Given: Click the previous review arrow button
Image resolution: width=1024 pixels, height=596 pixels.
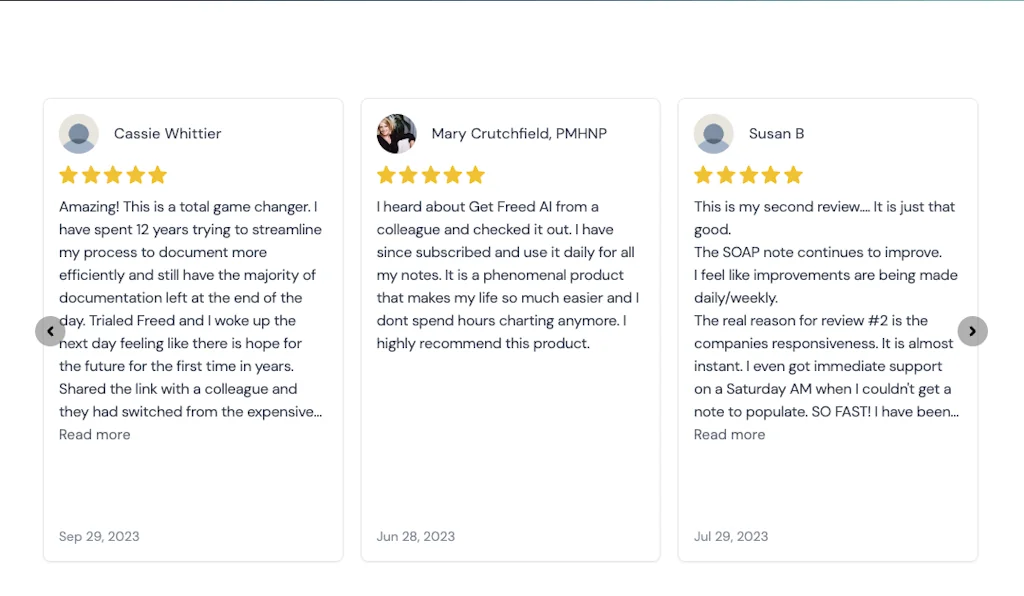Looking at the screenshot, I should [50, 331].
